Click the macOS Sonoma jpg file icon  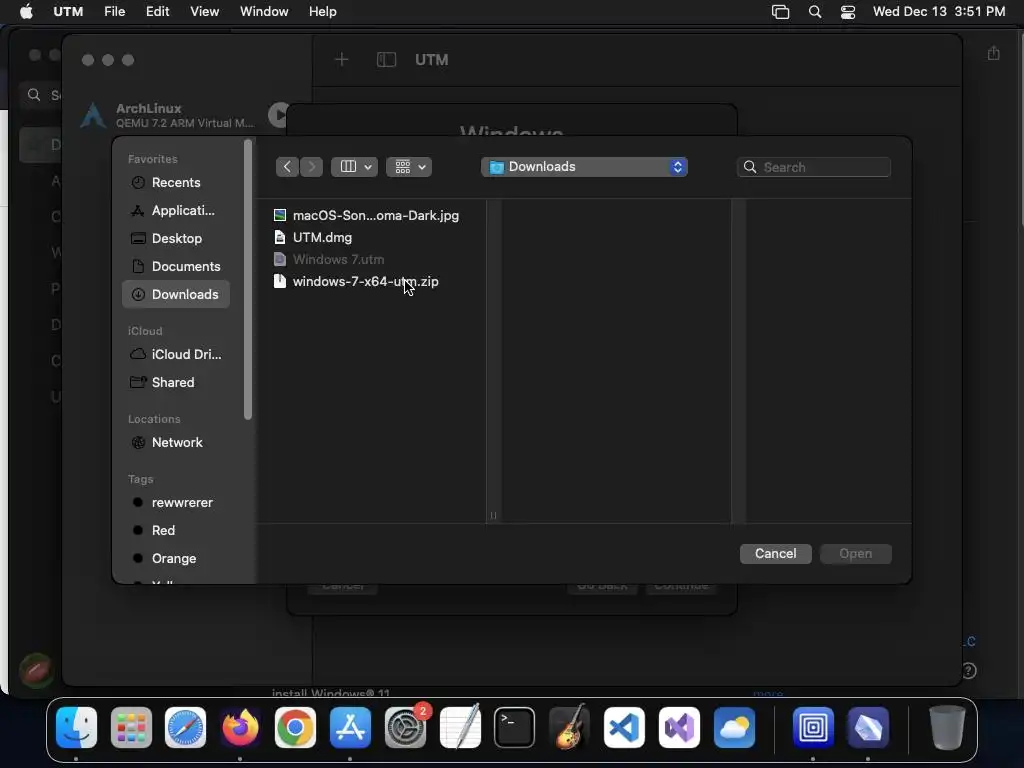(x=280, y=216)
